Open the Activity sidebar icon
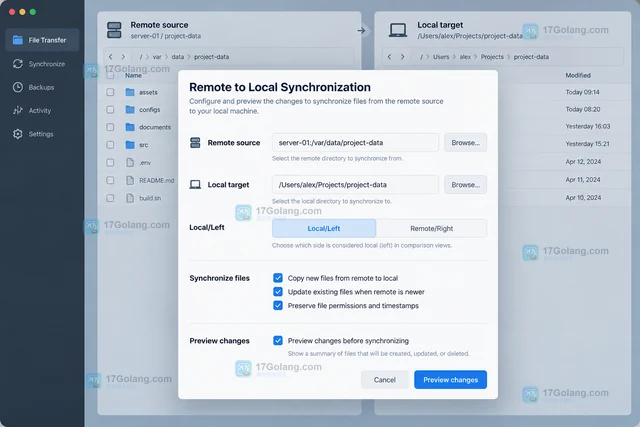Image resolution: width=640 pixels, height=427 pixels. [x=18, y=110]
